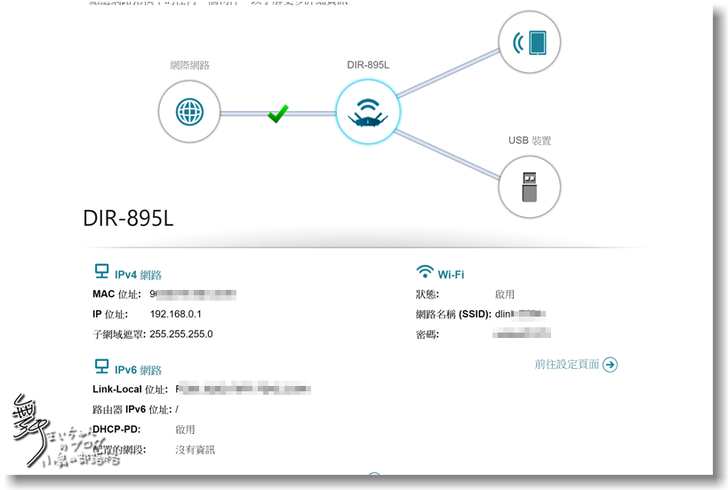The width and height of the screenshot is (728, 490).
Task: Click the USB 裝置 label
Action: click(x=529, y=140)
